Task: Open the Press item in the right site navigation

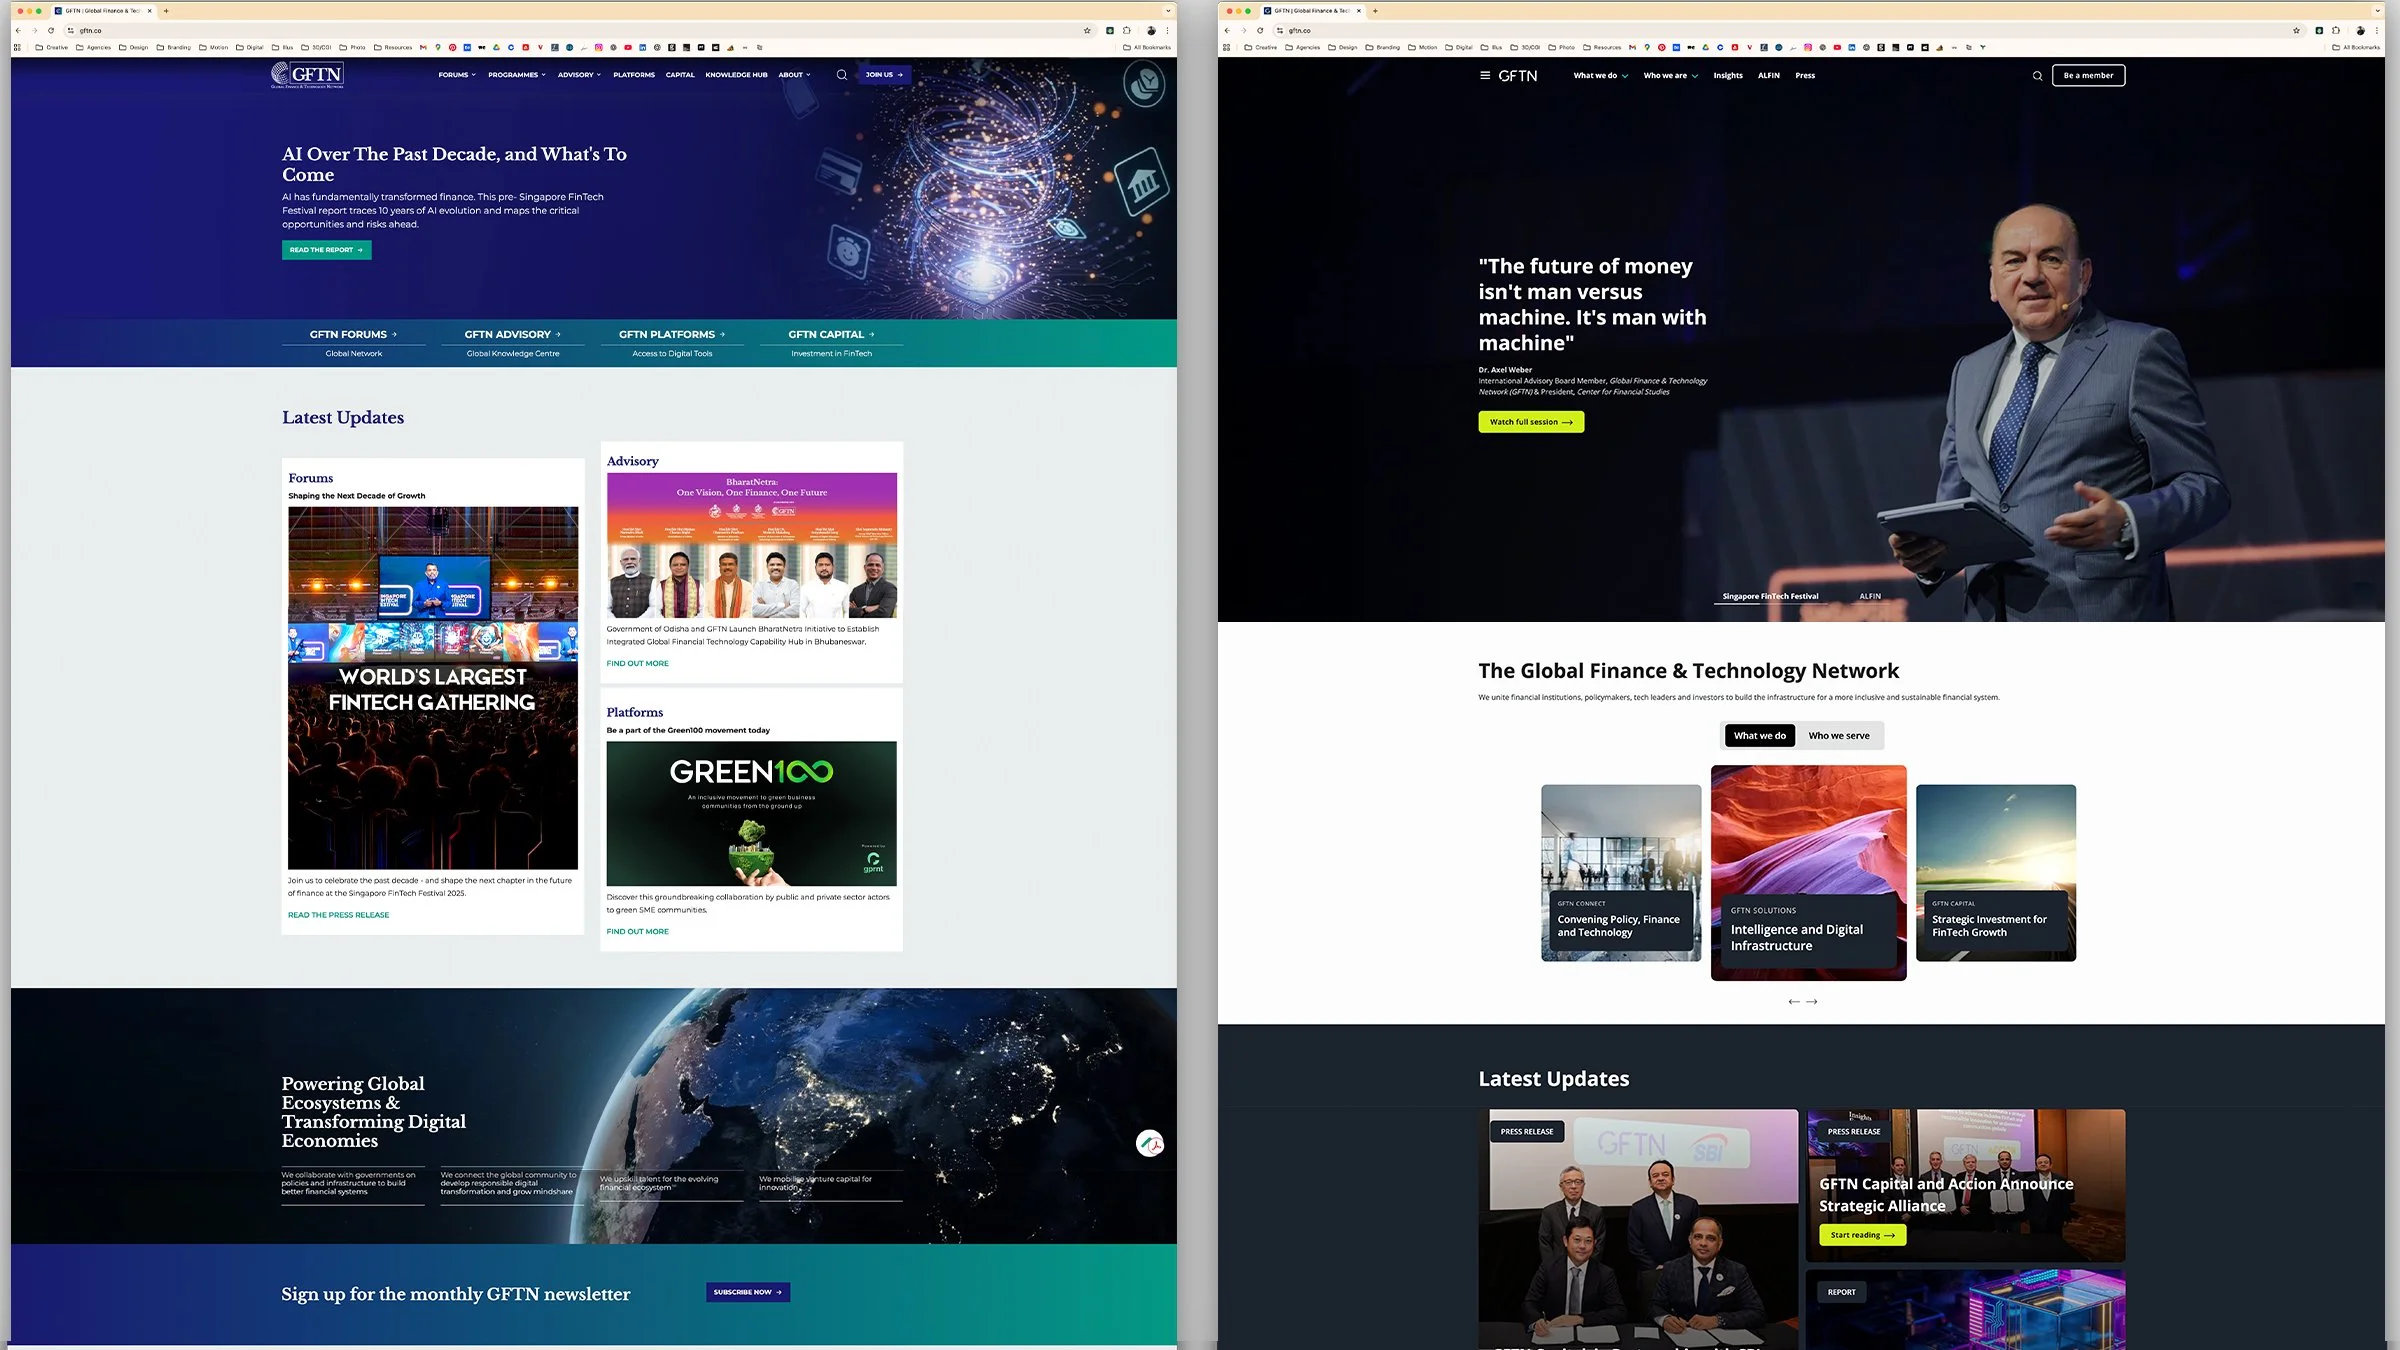Action: (1805, 76)
